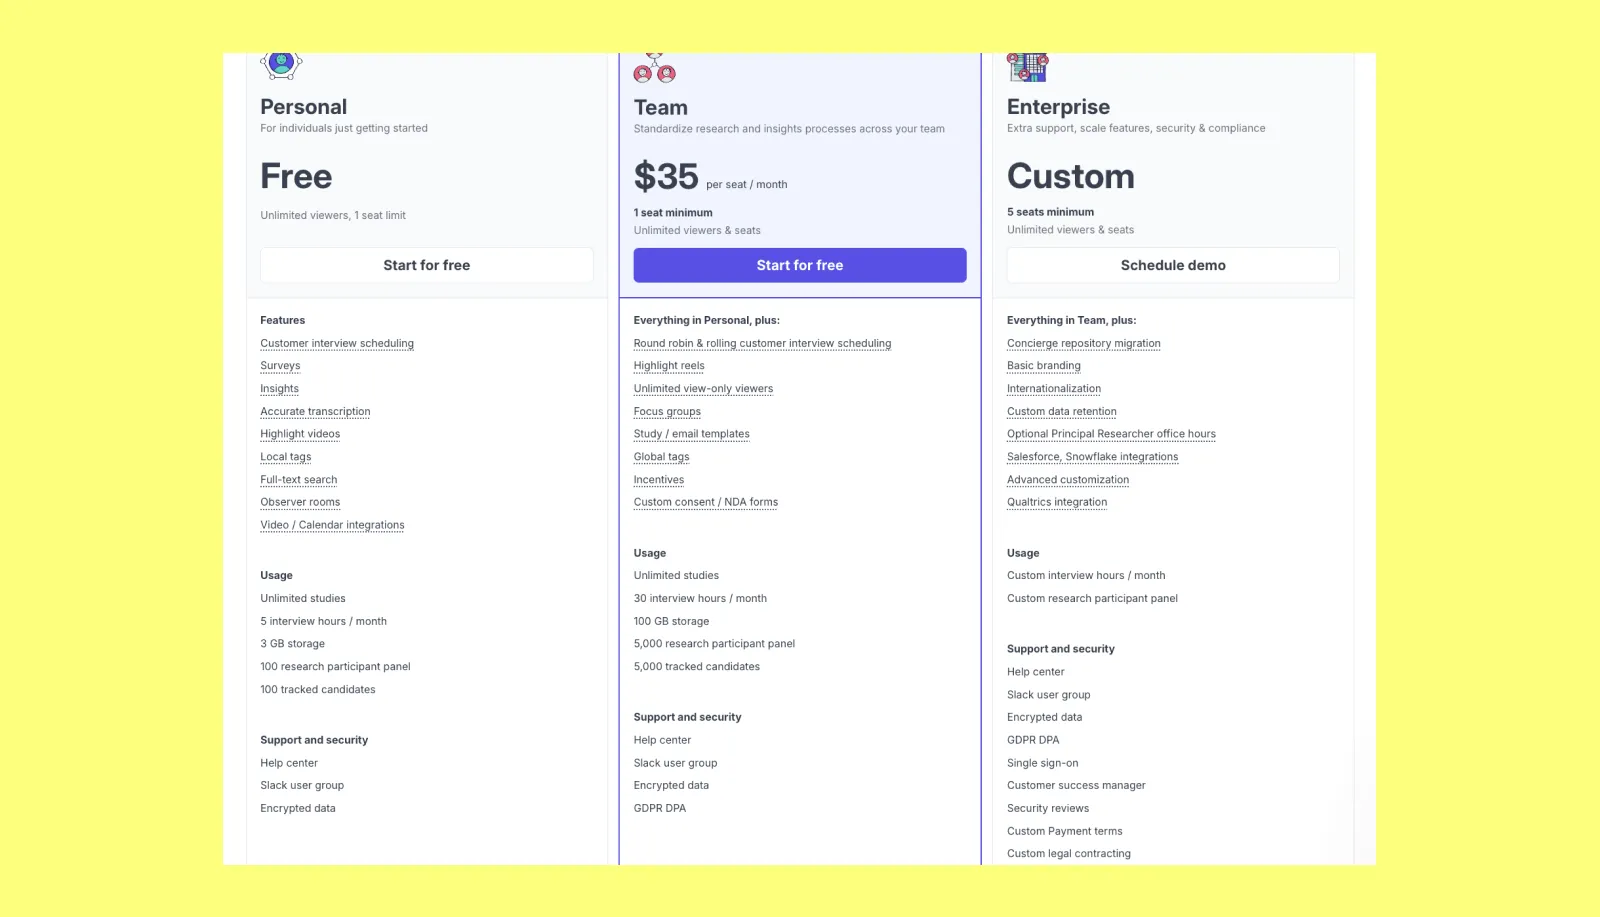Schedule demo for Enterprise plan
1600x917 pixels.
[x=1173, y=265]
